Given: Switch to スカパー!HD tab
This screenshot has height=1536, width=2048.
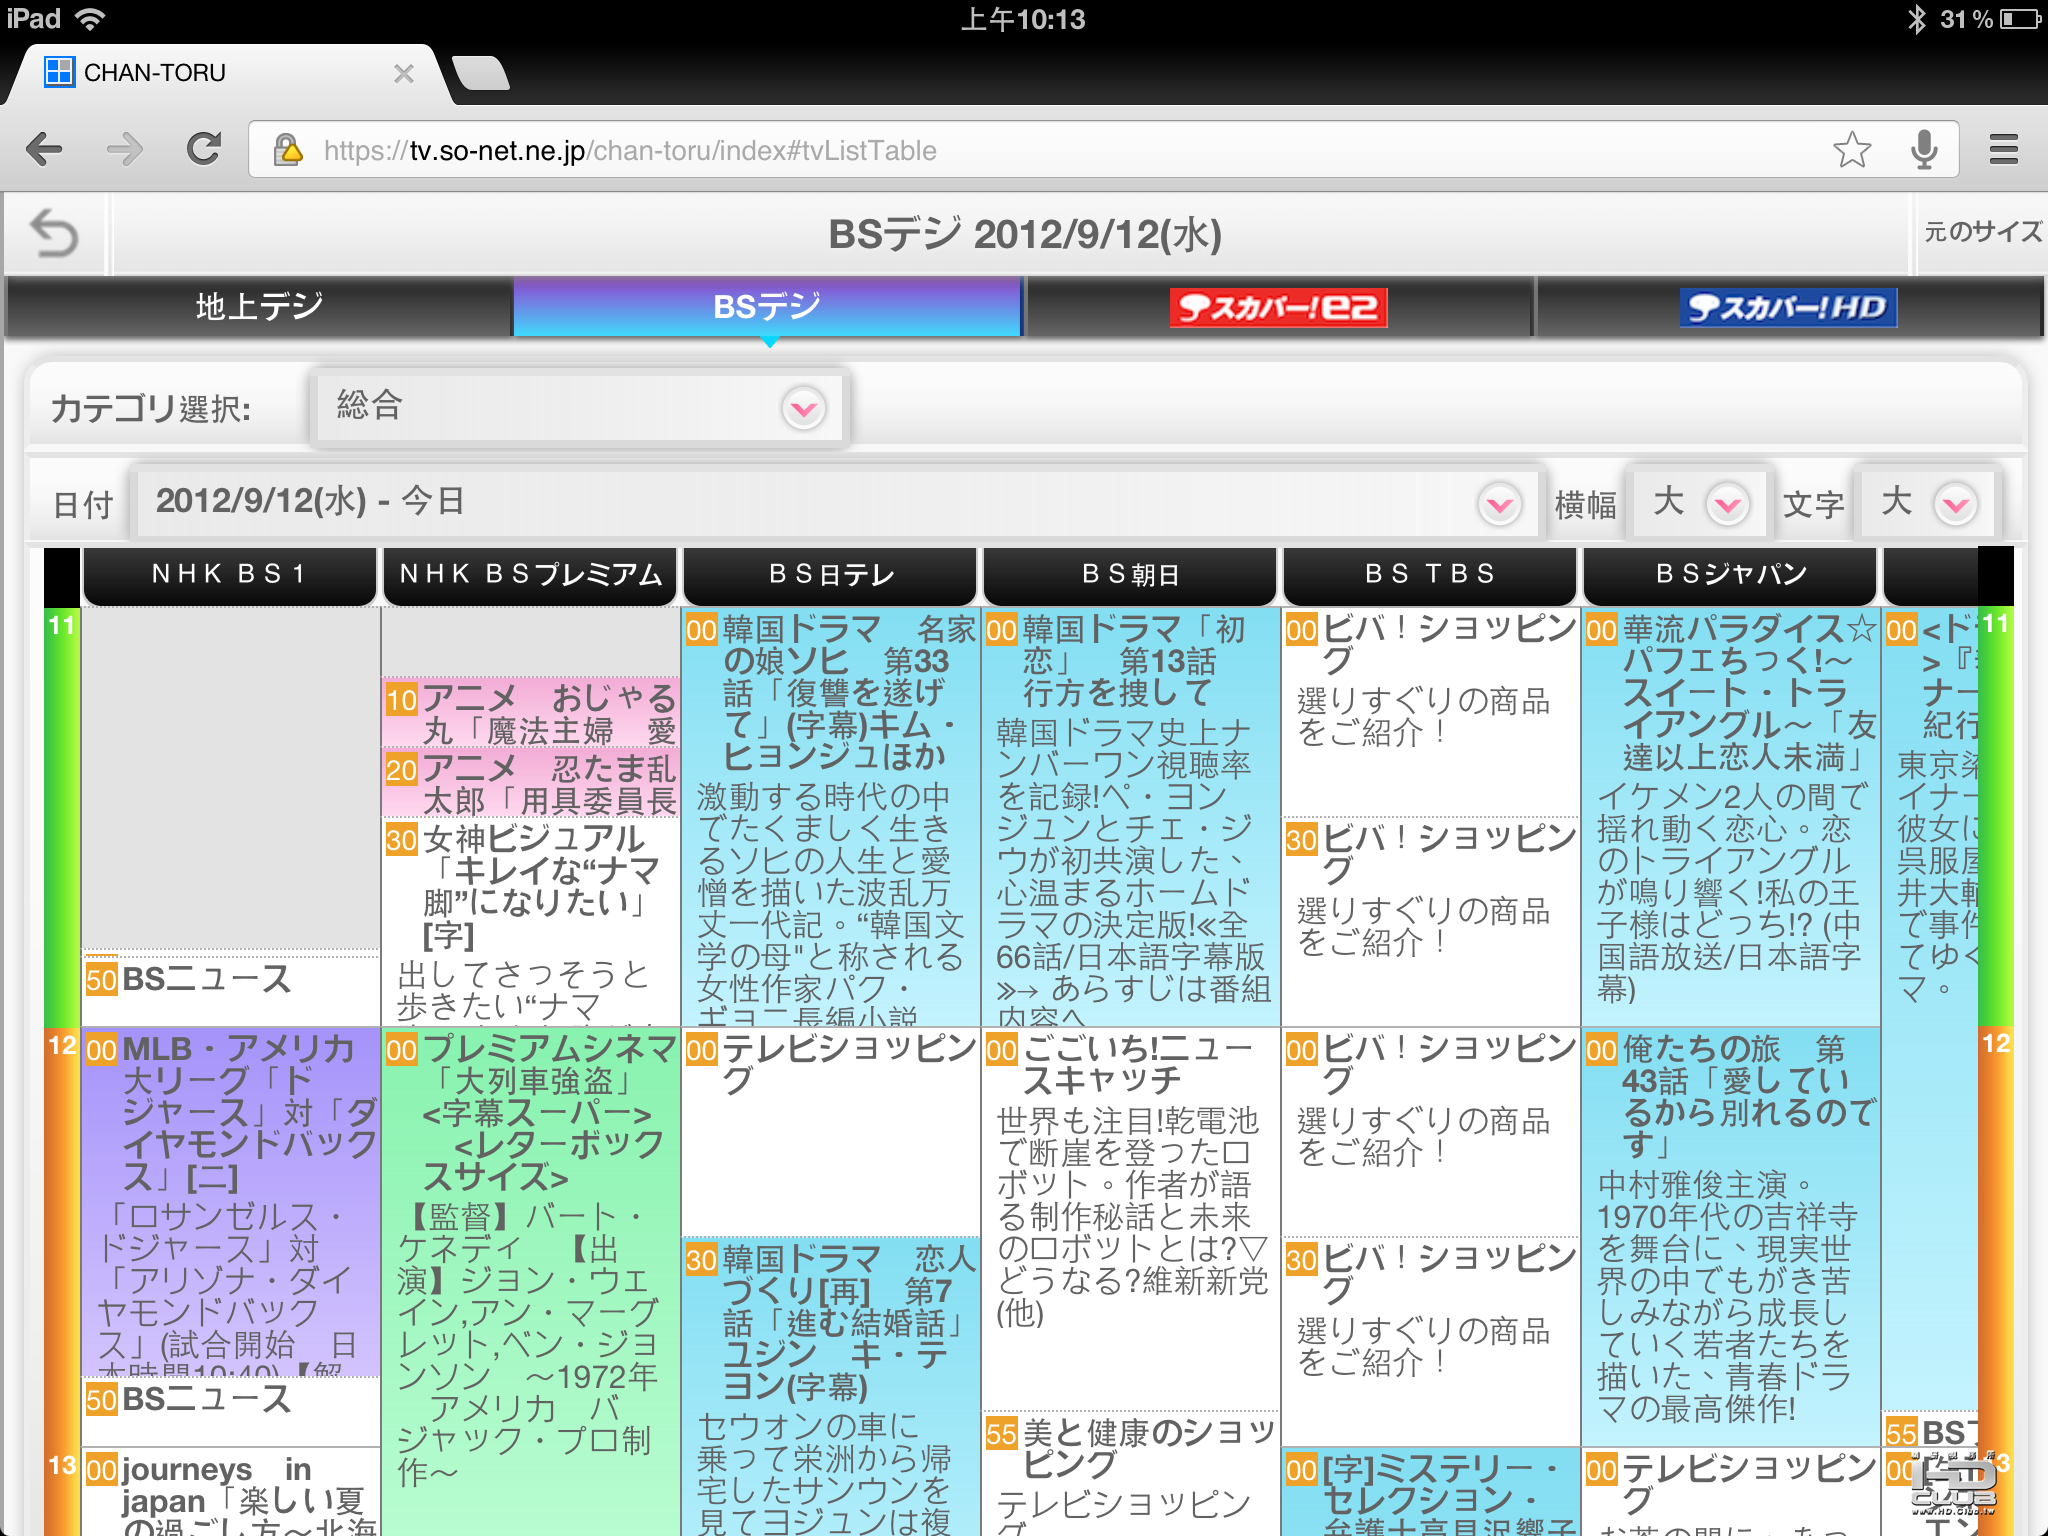Looking at the screenshot, I should click(x=1788, y=307).
